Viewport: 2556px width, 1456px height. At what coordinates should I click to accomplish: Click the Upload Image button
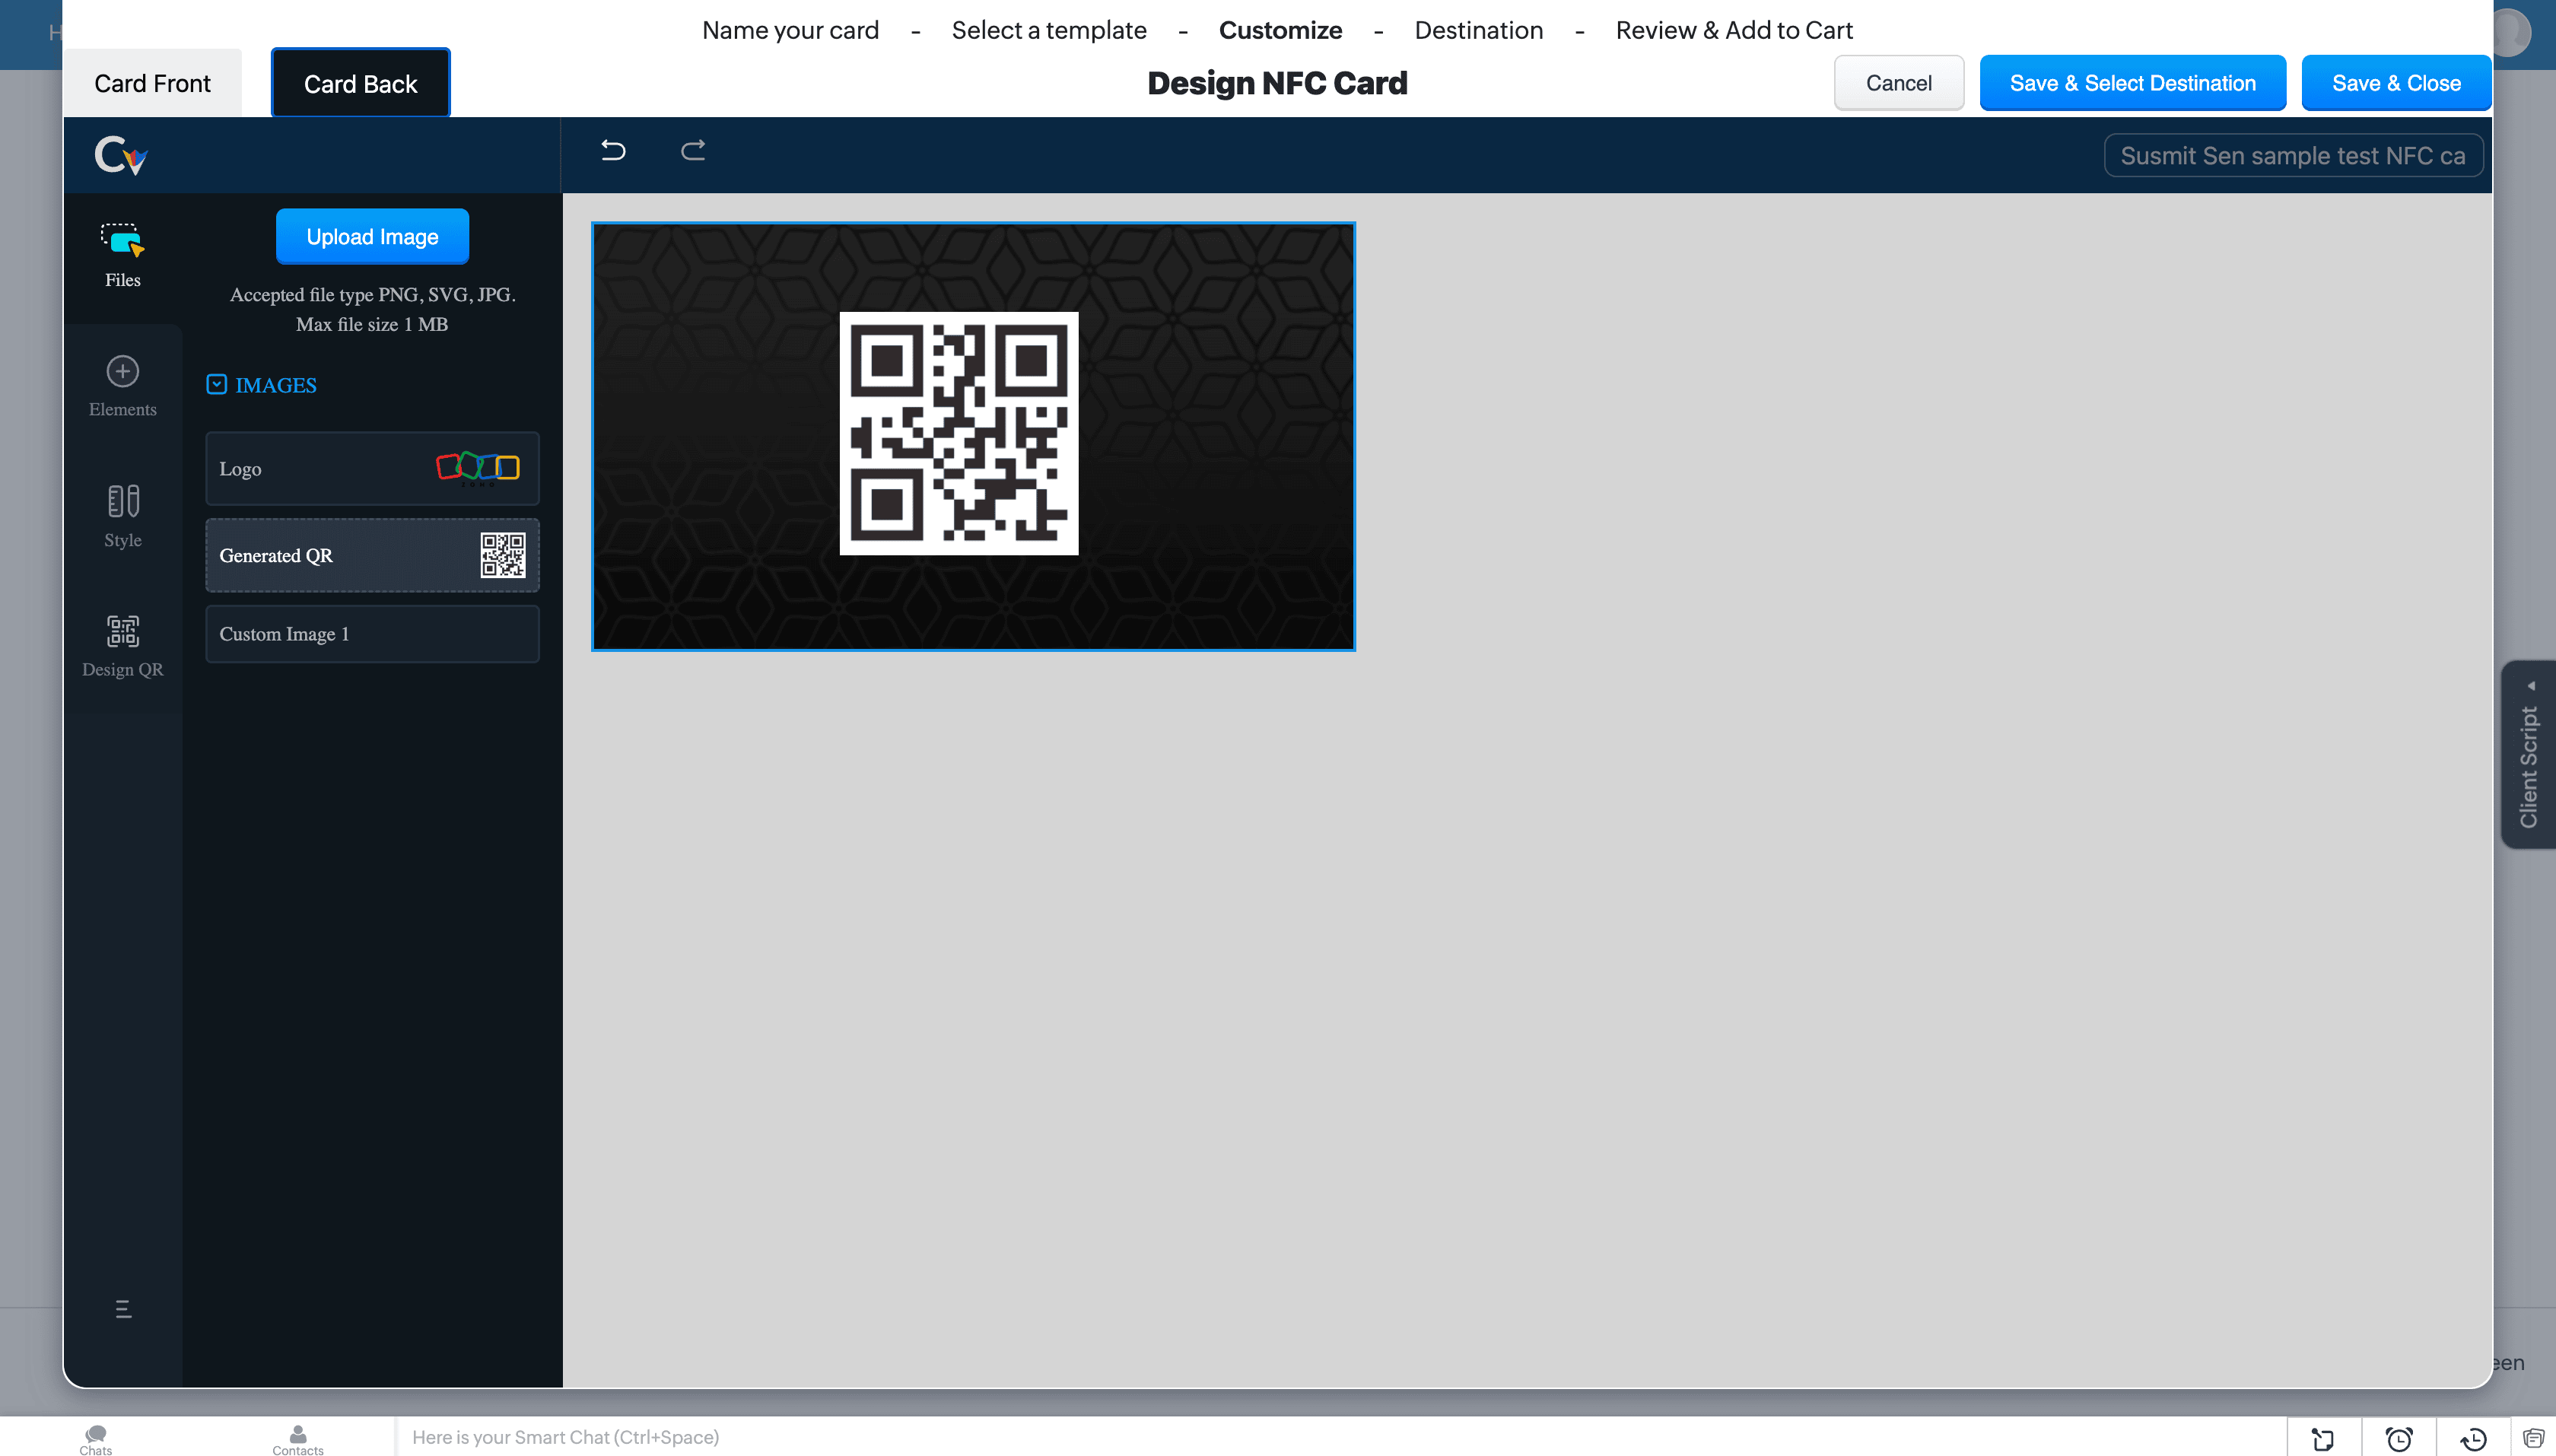pos(372,237)
